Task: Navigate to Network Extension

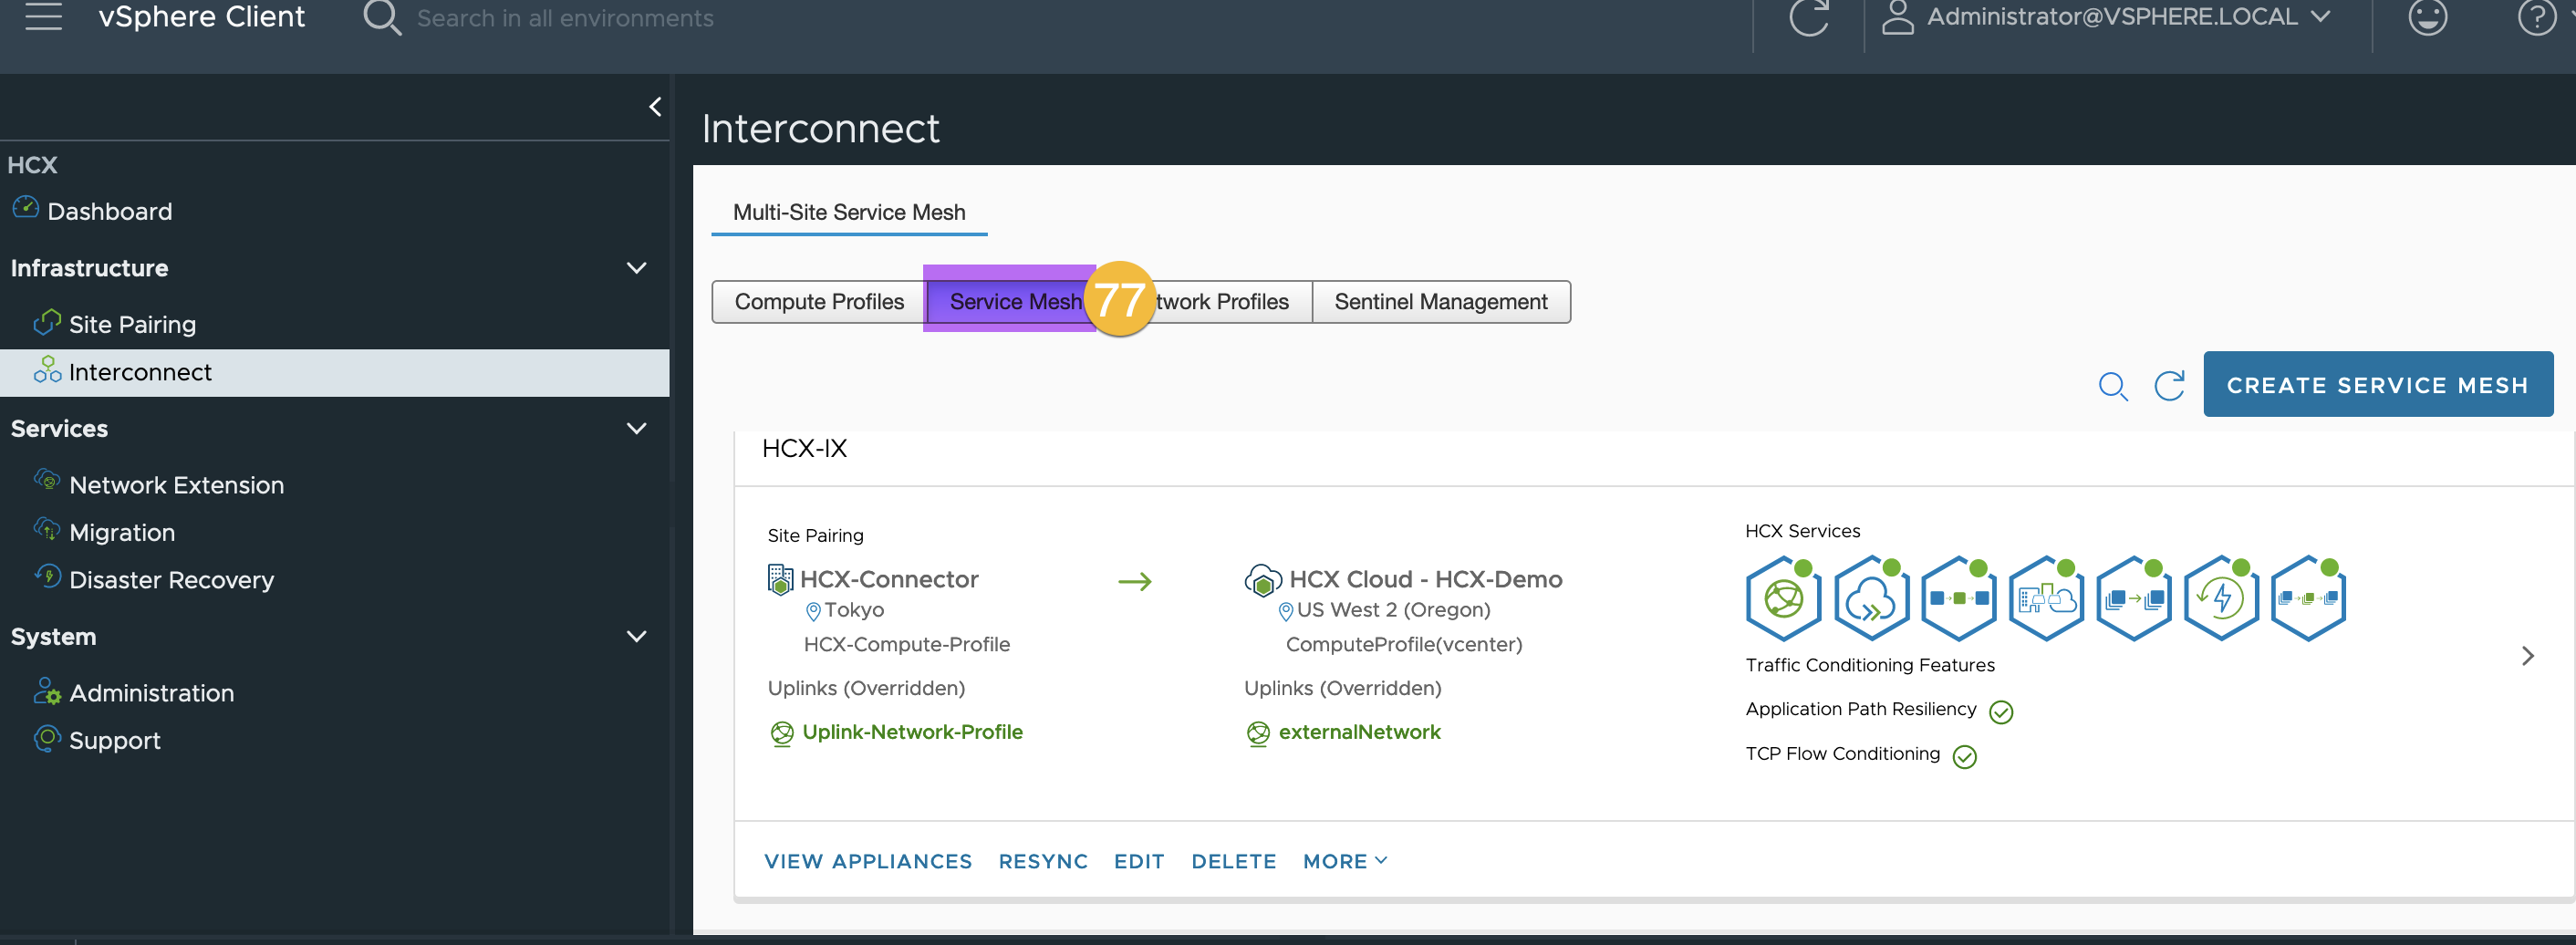Action: pos(177,485)
